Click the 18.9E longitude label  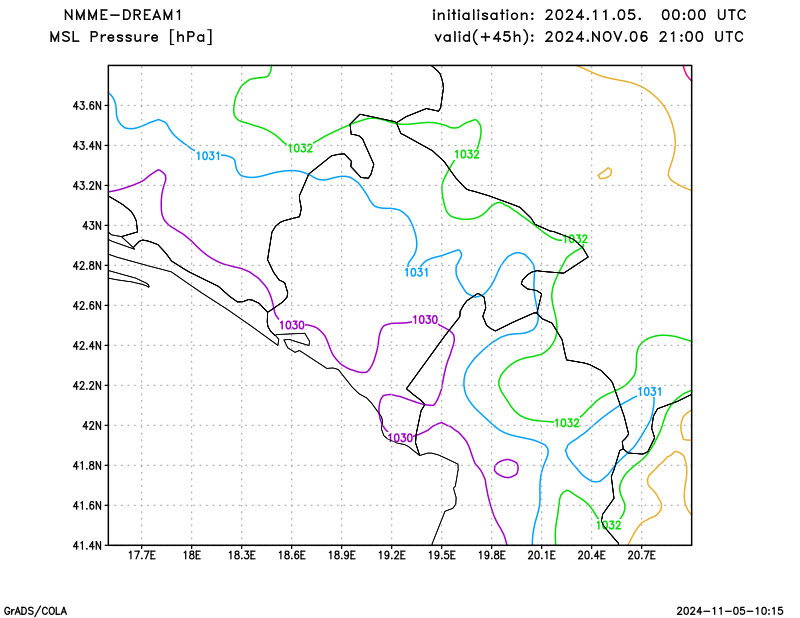(x=342, y=556)
